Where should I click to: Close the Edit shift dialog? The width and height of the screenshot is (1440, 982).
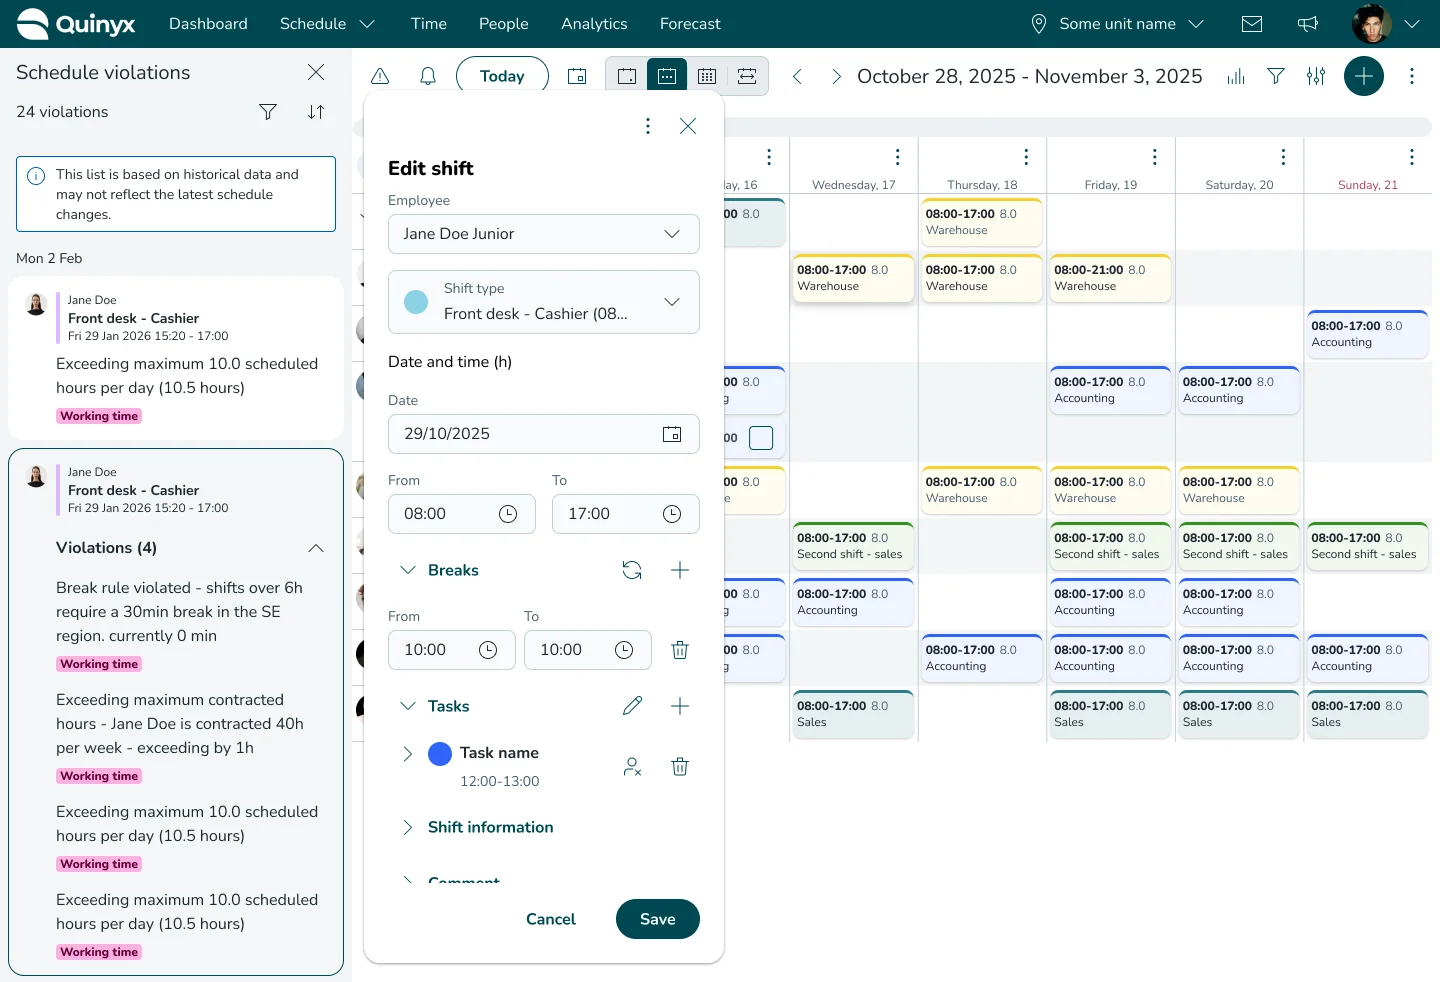click(x=688, y=126)
